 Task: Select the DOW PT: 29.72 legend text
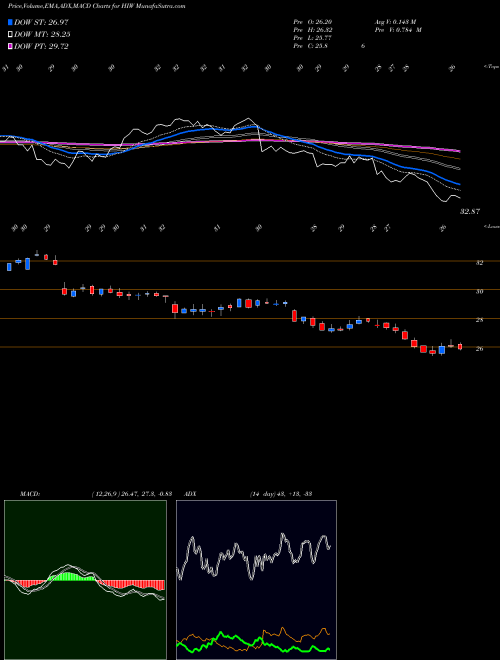tap(41, 46)
